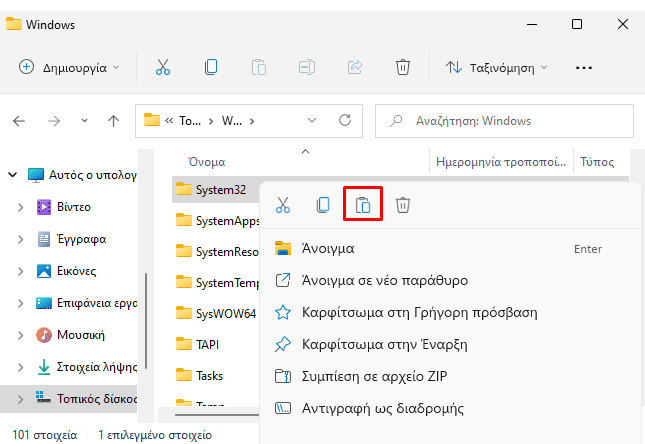Go back with the left arrow button
645x444 pixels.
click(19, 121)
